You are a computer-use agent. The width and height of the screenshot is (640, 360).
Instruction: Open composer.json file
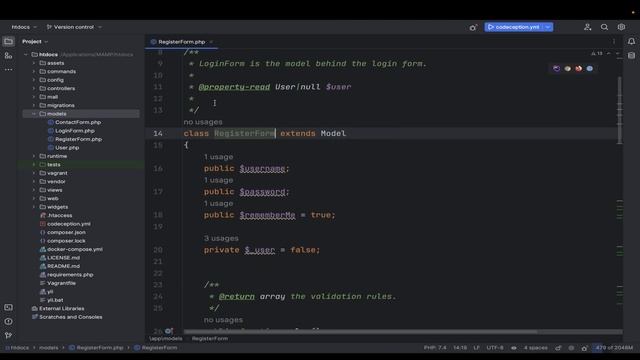click(66, 232)
